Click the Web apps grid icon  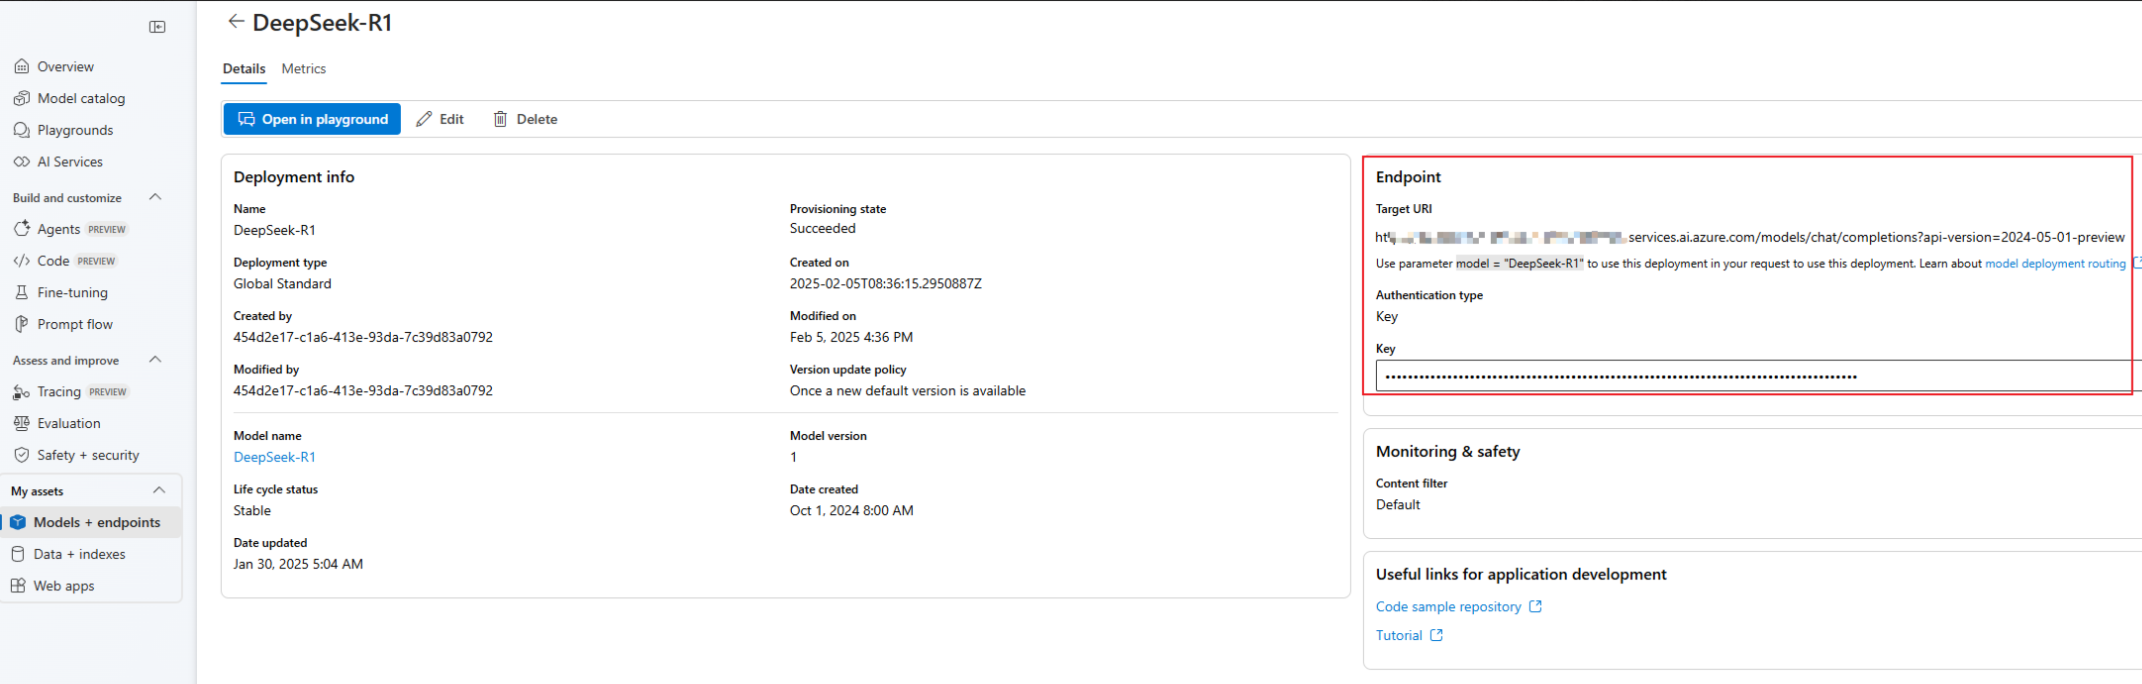point(18,586)
